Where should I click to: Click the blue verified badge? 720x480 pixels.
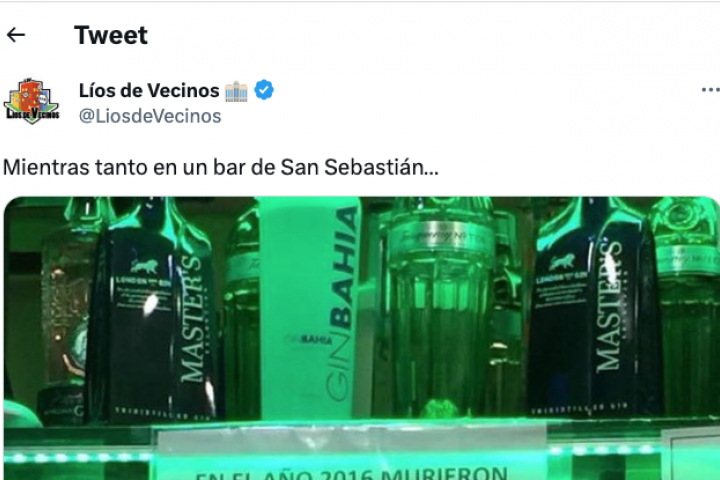coord(264,90)
